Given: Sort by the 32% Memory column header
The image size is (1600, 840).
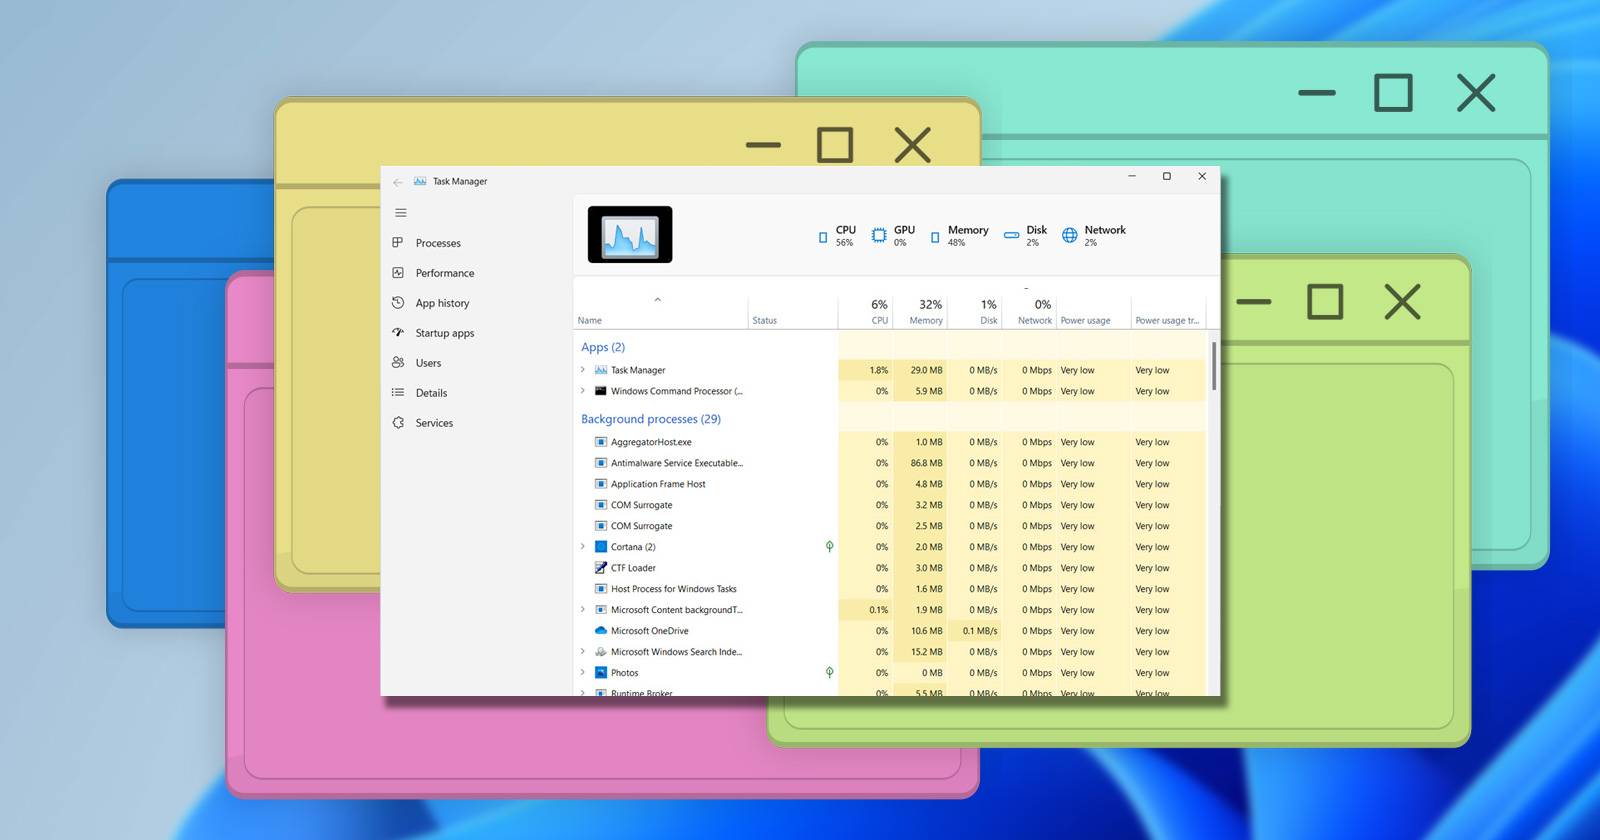Looking at the screenshot, I should [x=921, y=312].
